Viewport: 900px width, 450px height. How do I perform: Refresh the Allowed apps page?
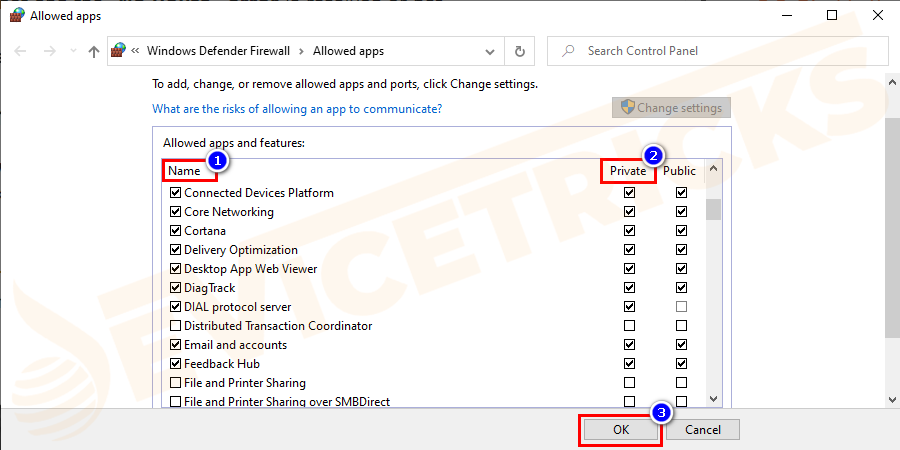pos(519,52)
